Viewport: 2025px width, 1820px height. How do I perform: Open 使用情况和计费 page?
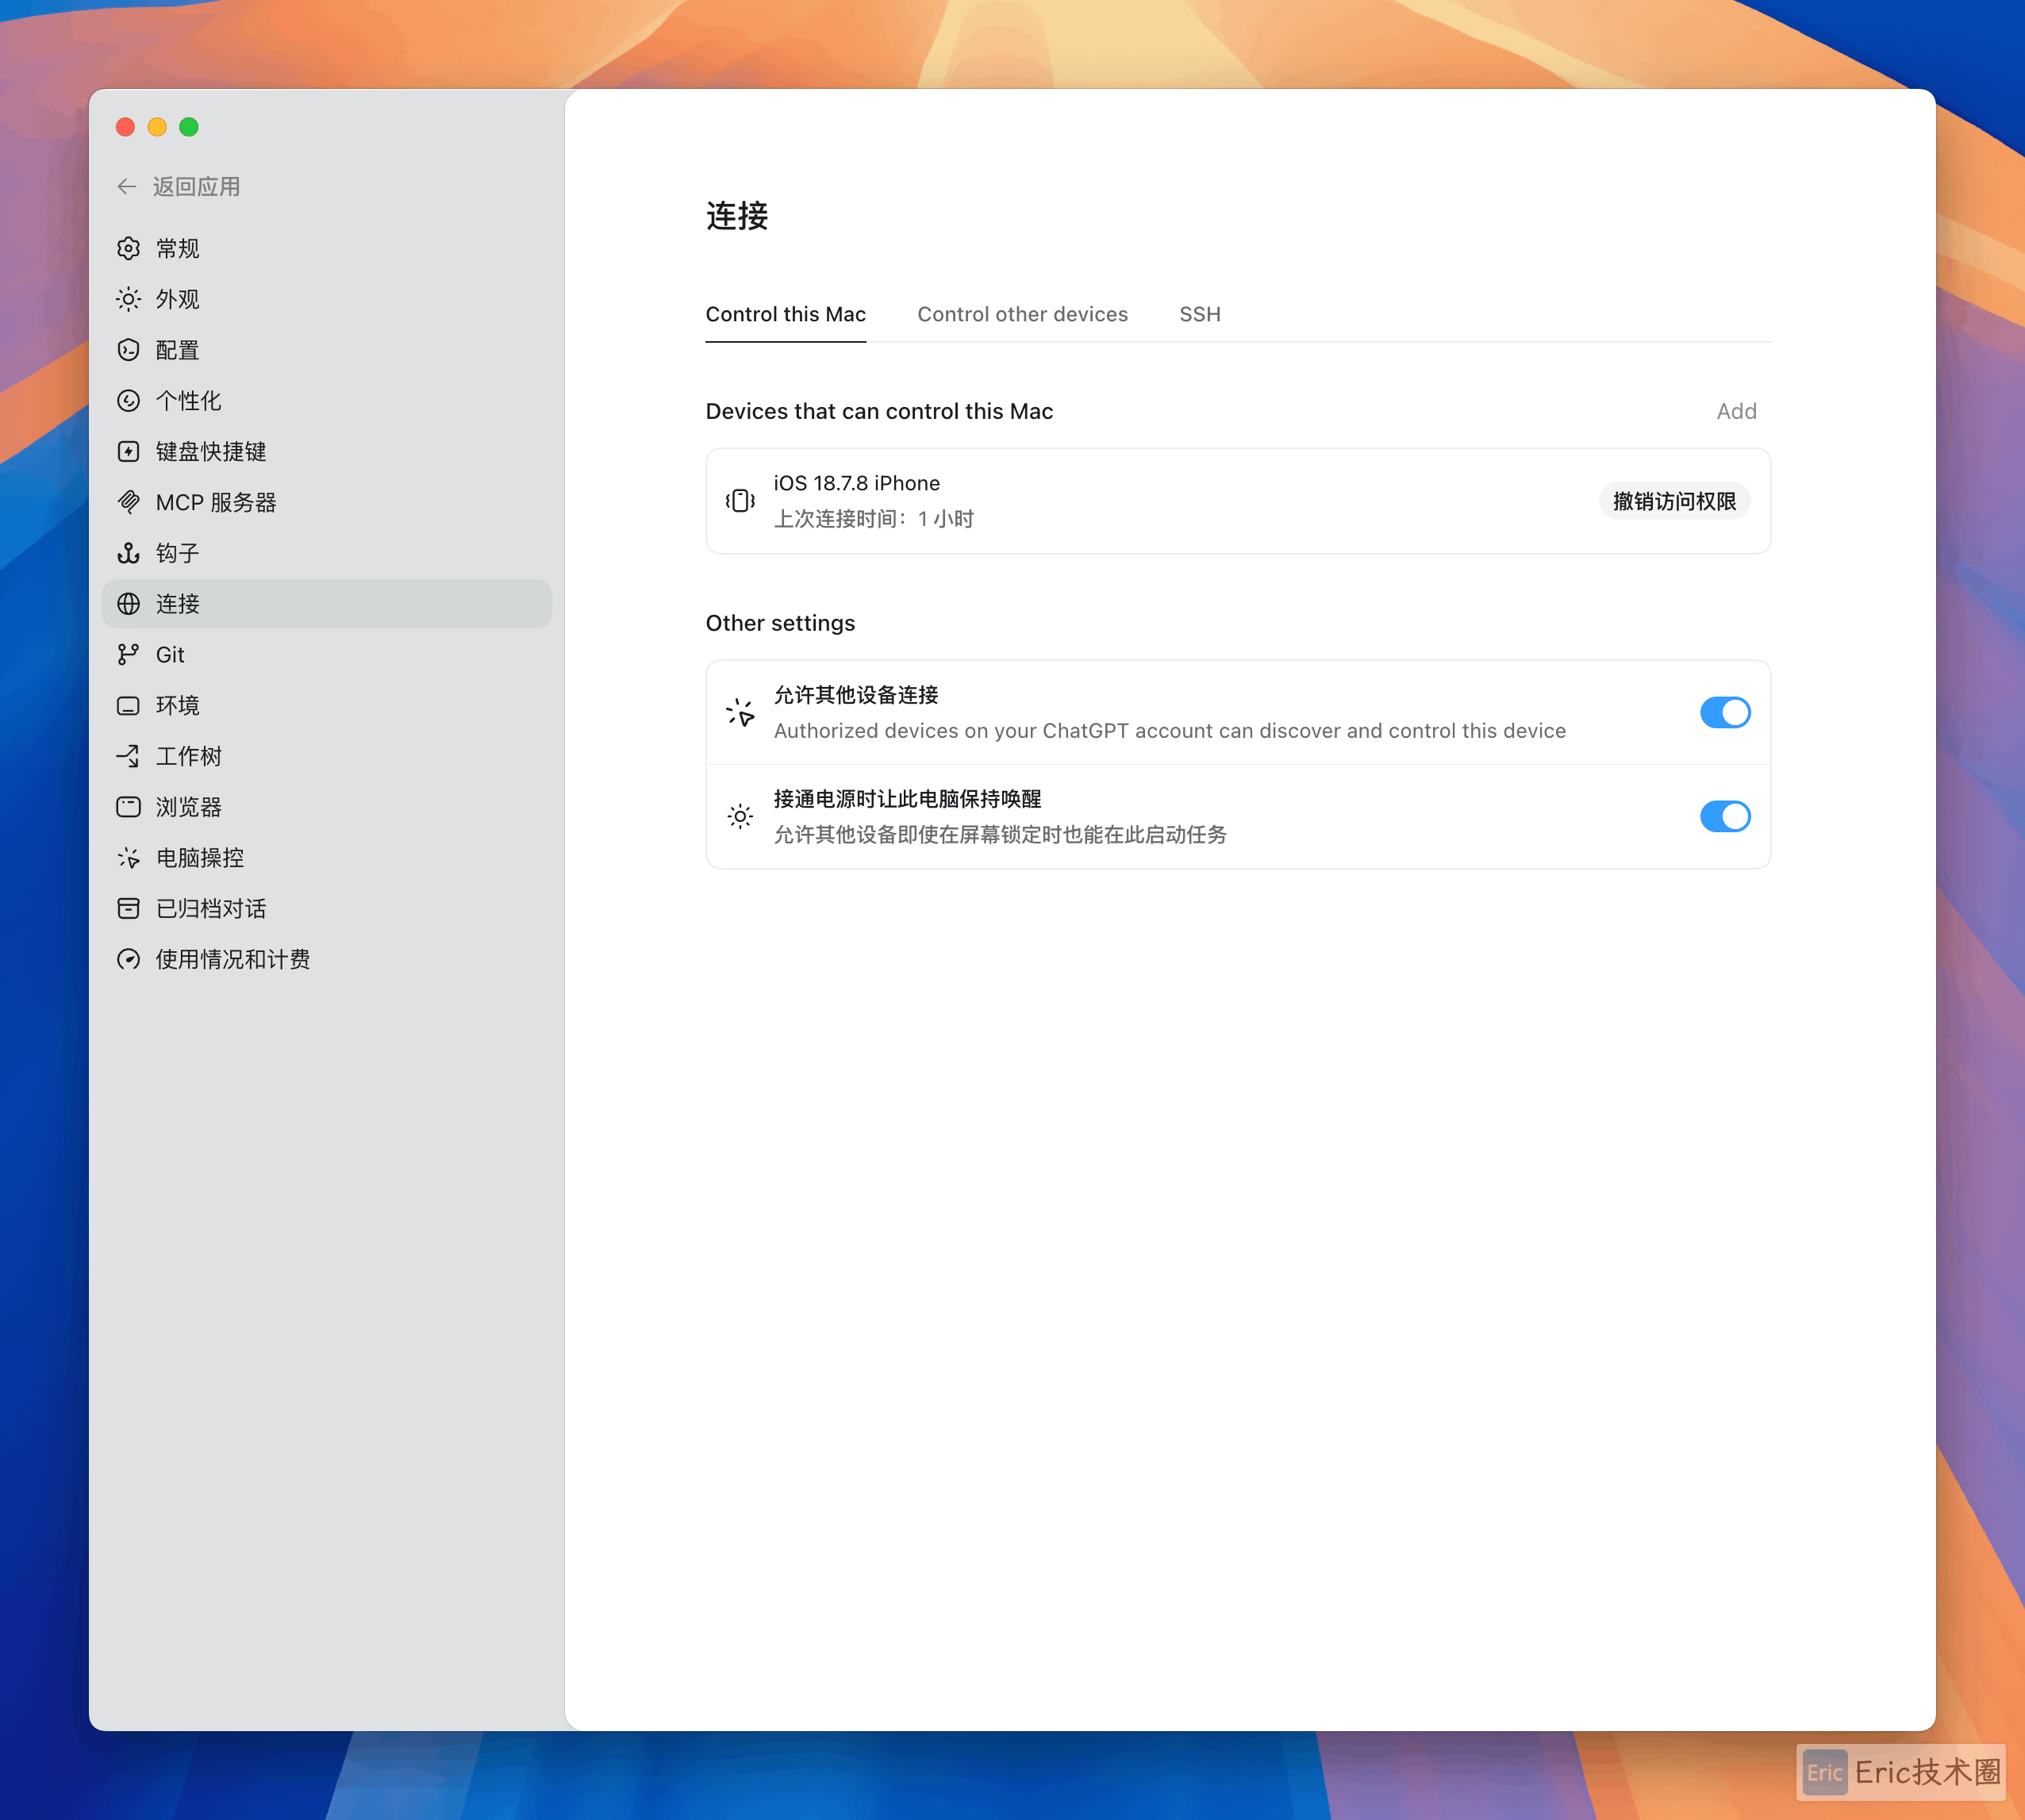(x=327, y=960)
